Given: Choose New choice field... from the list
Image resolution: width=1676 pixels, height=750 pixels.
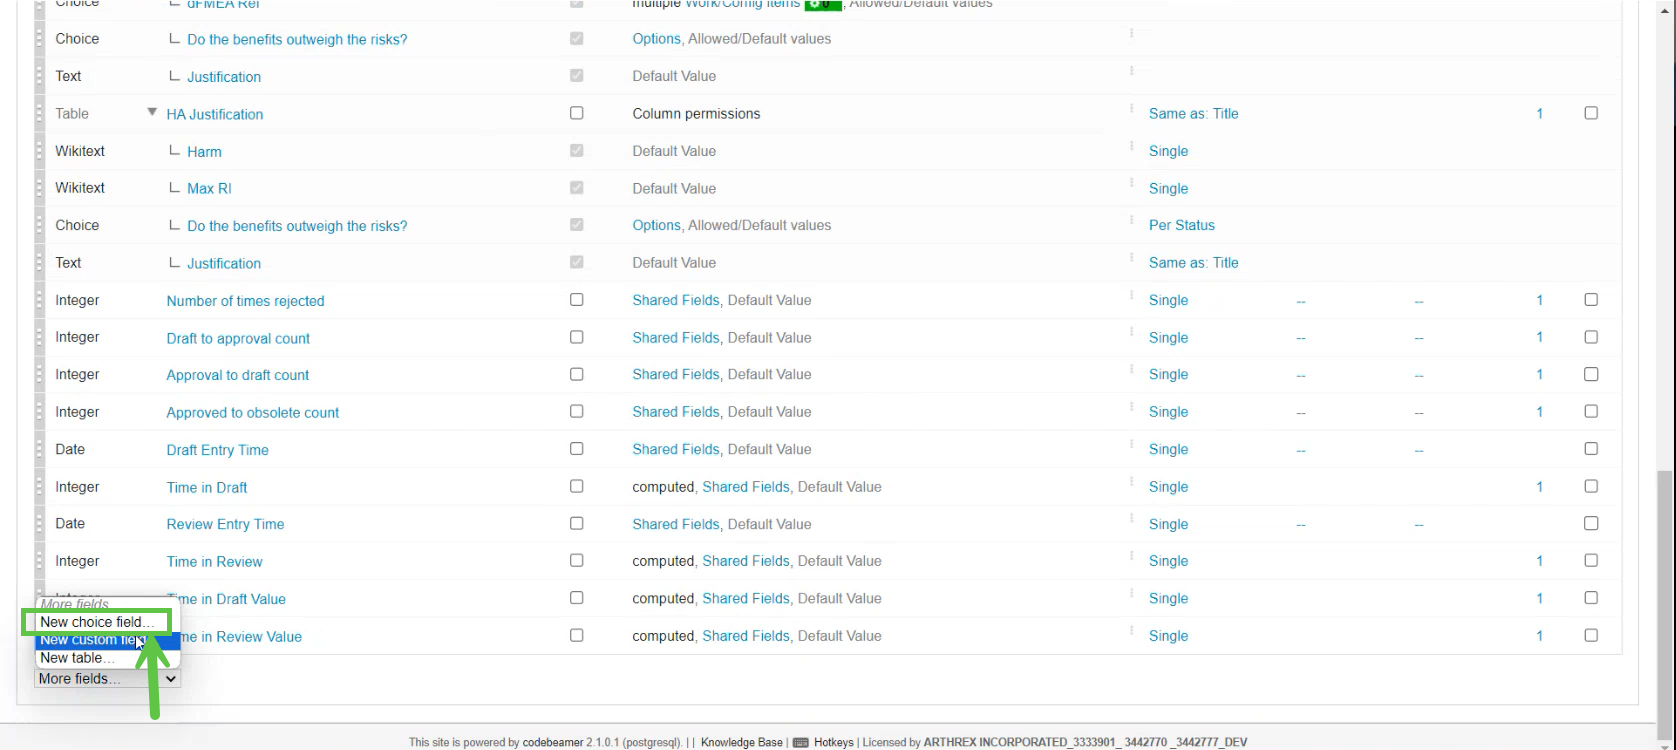Looking at the screenshot, I should coord(96,622).
